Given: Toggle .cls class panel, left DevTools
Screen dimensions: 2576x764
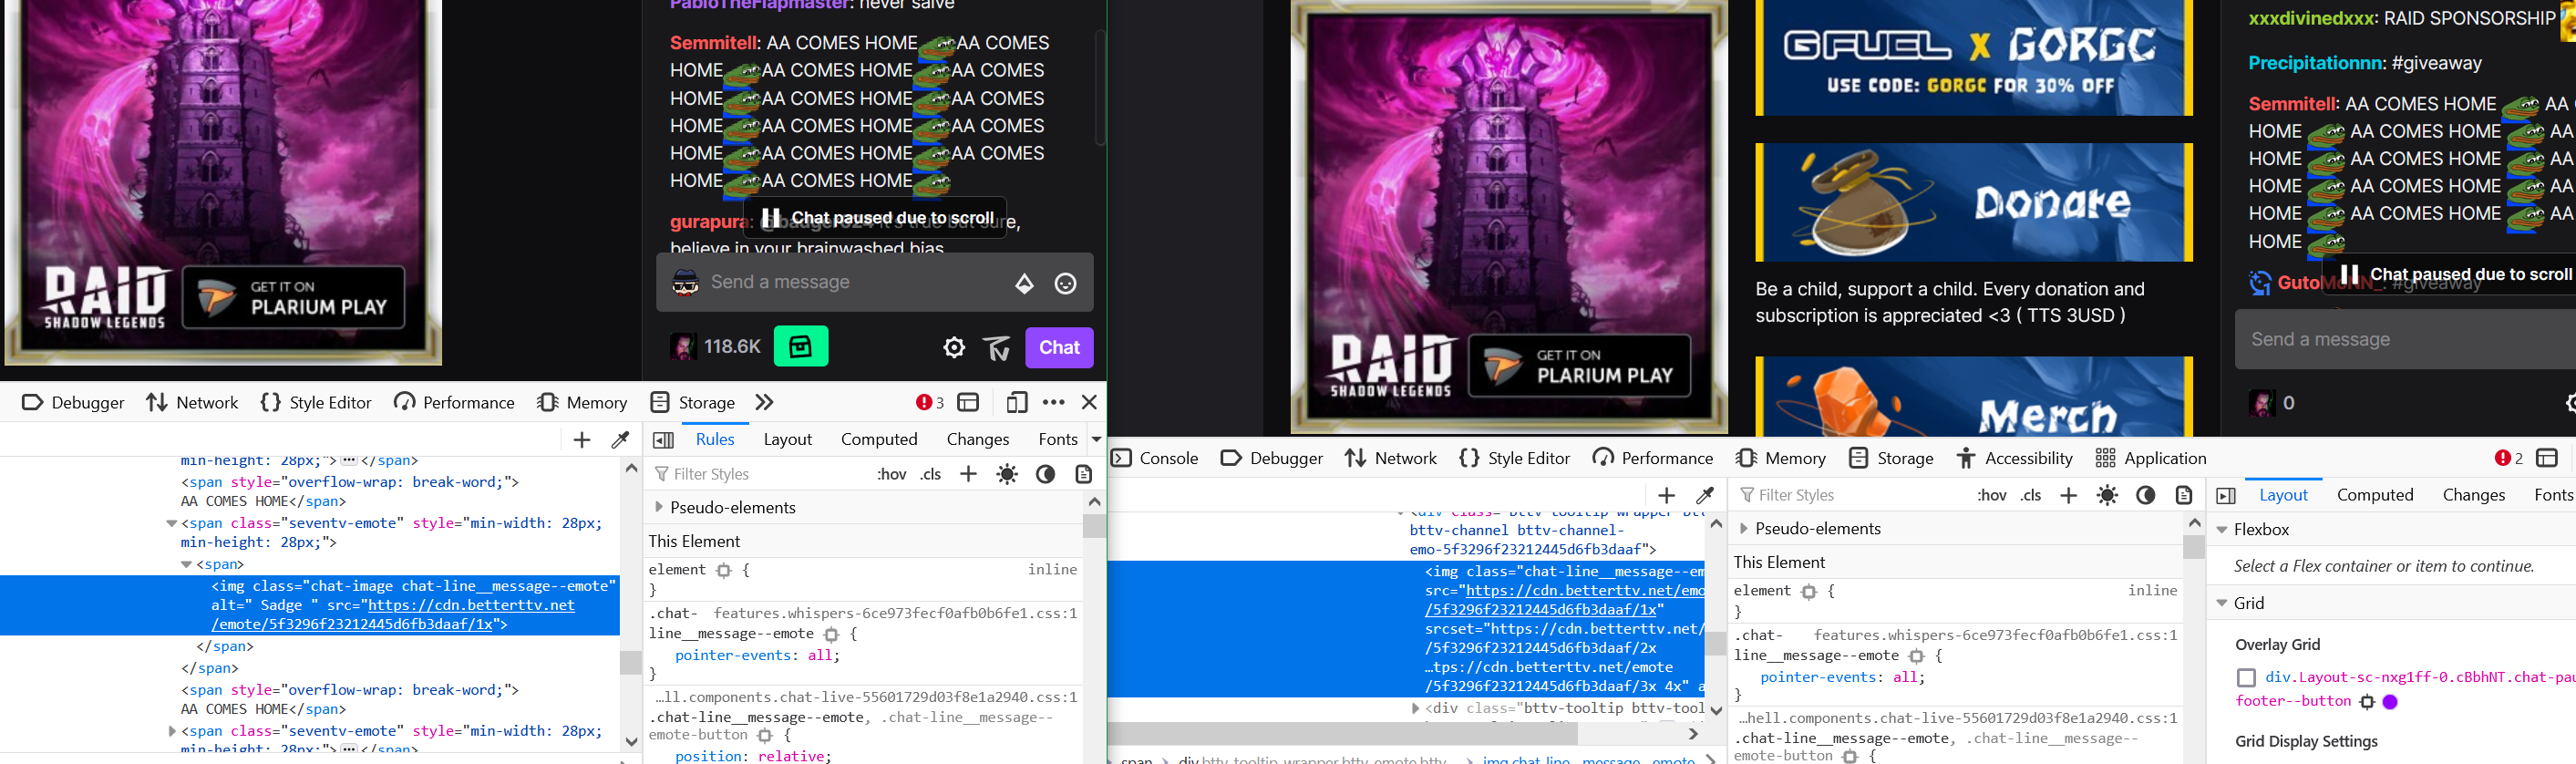Looking at the screenshot, I should tap(931, 474).
